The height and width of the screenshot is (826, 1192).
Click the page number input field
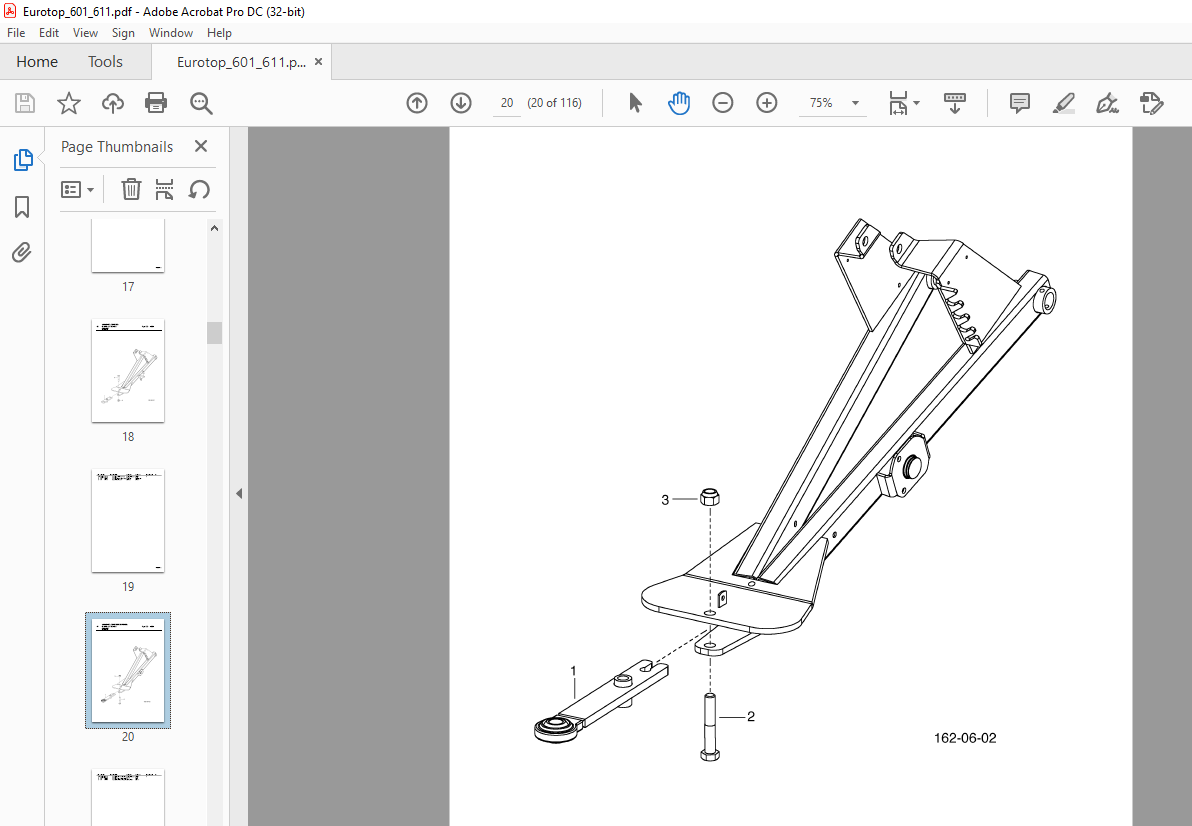coord(506,103)
